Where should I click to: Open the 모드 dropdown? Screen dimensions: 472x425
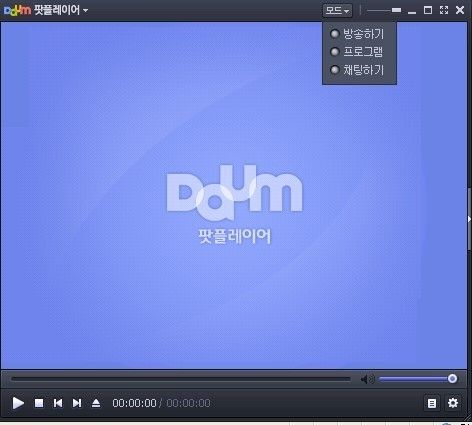337,11
